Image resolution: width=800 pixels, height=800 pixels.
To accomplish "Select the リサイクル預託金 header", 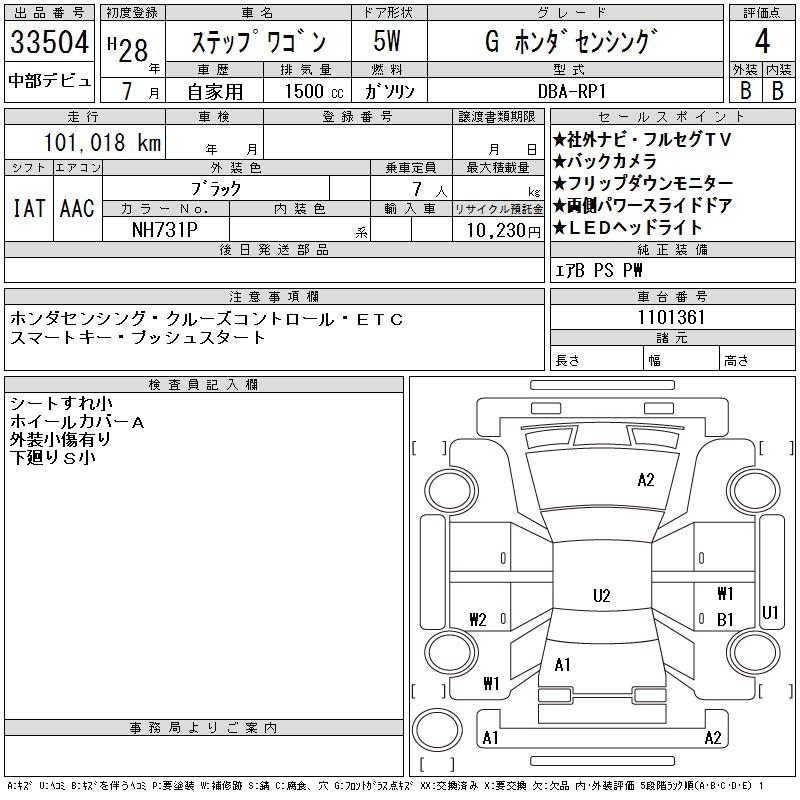I will pos(498,209).
